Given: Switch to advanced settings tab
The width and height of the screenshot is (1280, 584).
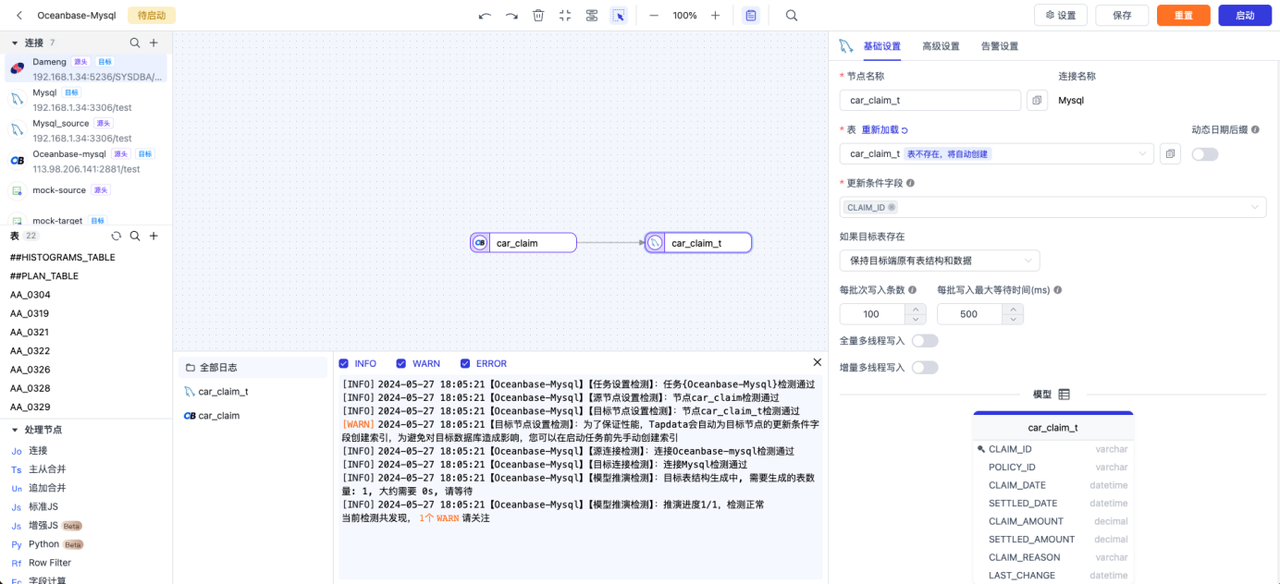Looking at the screenshot, I should point(940,46).
